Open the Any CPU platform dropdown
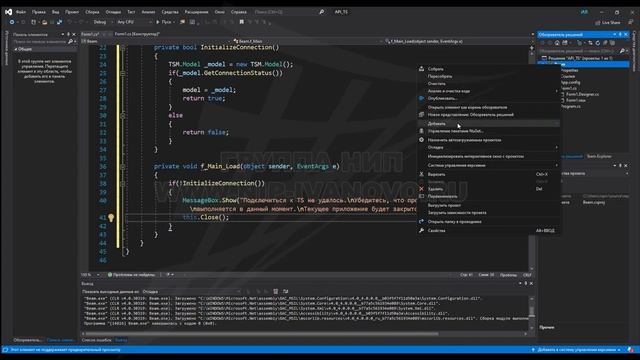This screenshot has width=640, height=360. (134, 22)
